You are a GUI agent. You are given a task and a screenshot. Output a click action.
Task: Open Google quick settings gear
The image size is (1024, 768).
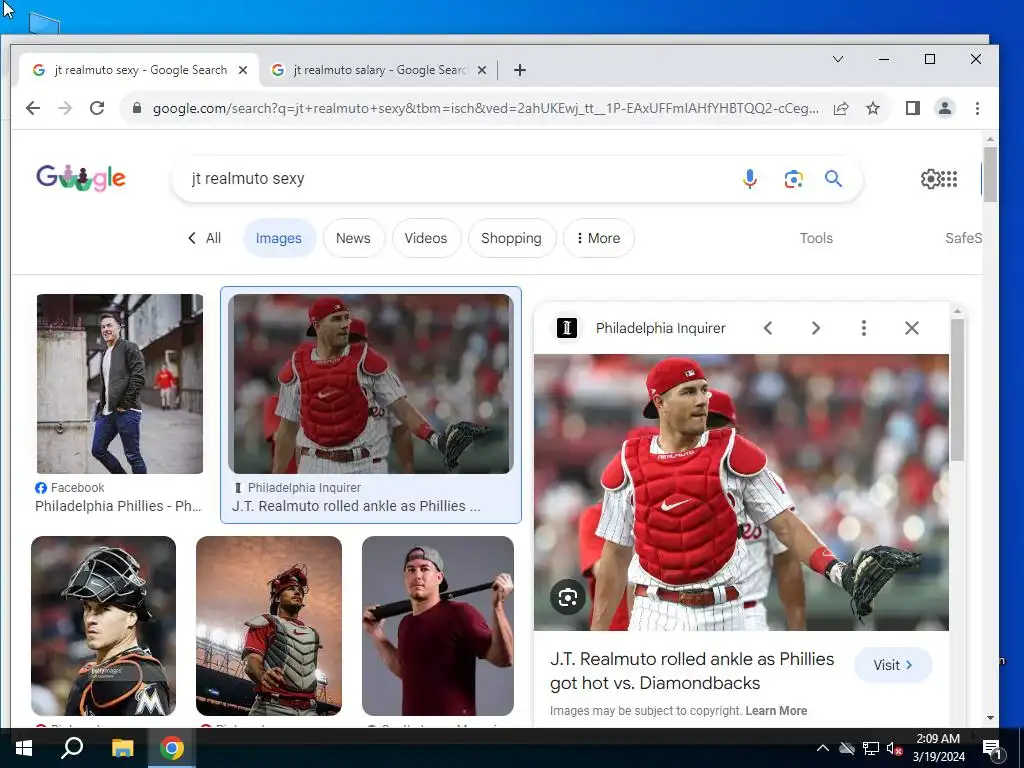(x=929, y=178)
